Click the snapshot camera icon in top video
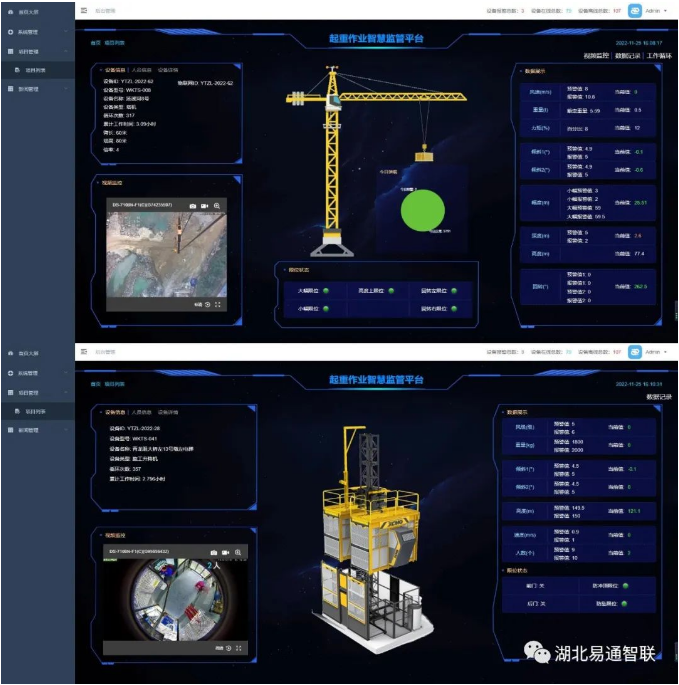The image size is (679, 685). coord(193,205)
